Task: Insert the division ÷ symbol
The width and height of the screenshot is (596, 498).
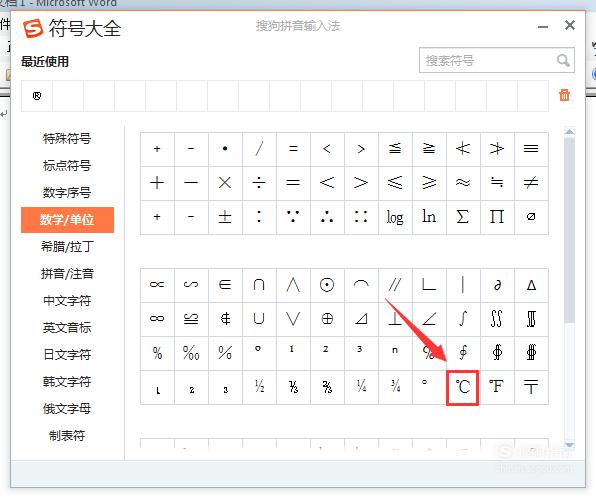Action: pos(259,183)
